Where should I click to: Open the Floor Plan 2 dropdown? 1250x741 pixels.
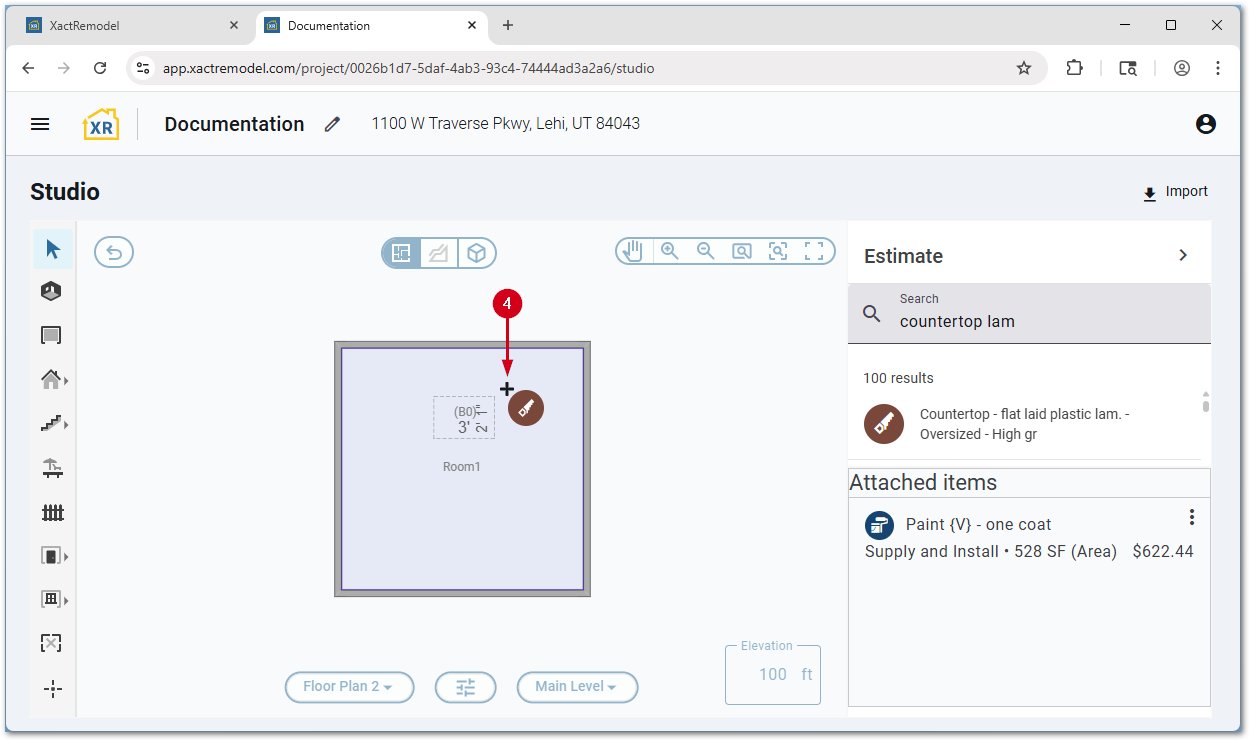(349, 687)
